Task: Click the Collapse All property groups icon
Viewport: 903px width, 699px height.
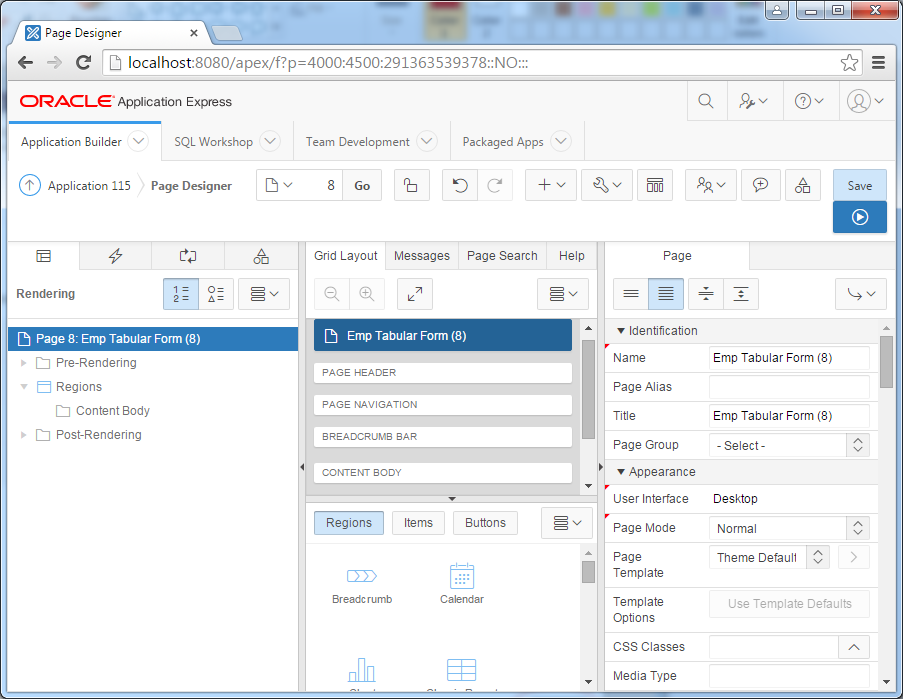Action: tap(705, 294)
